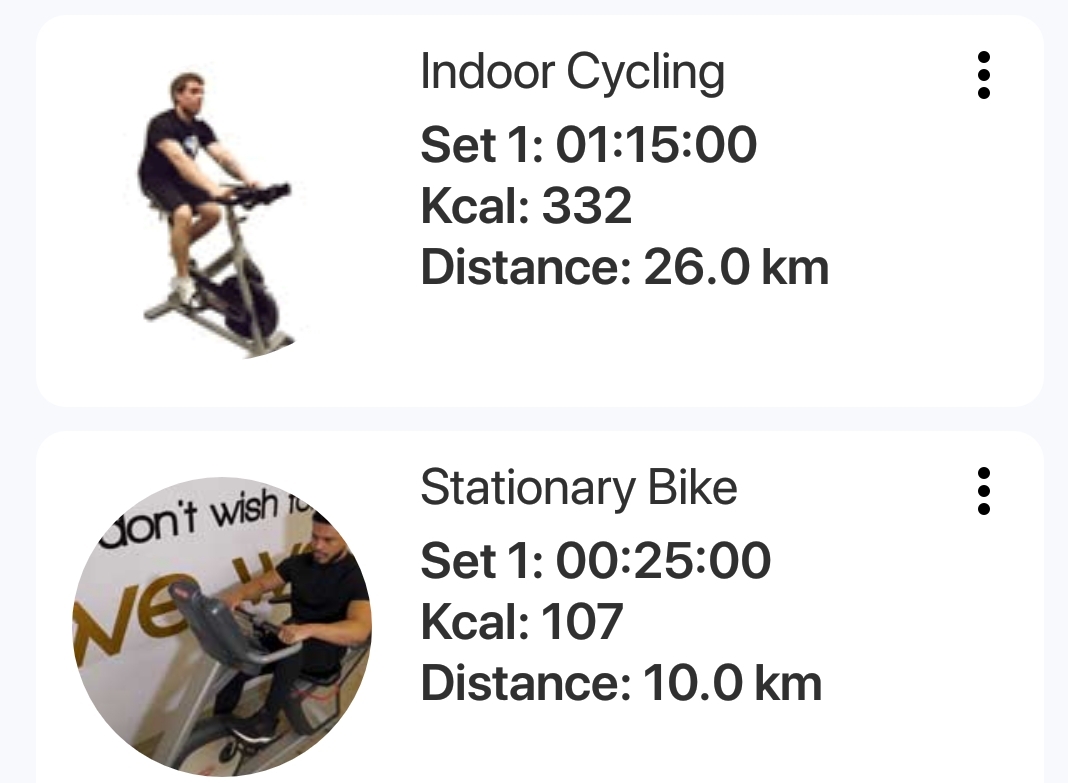Click the Stationary Bike title text

tap(578, 488)
